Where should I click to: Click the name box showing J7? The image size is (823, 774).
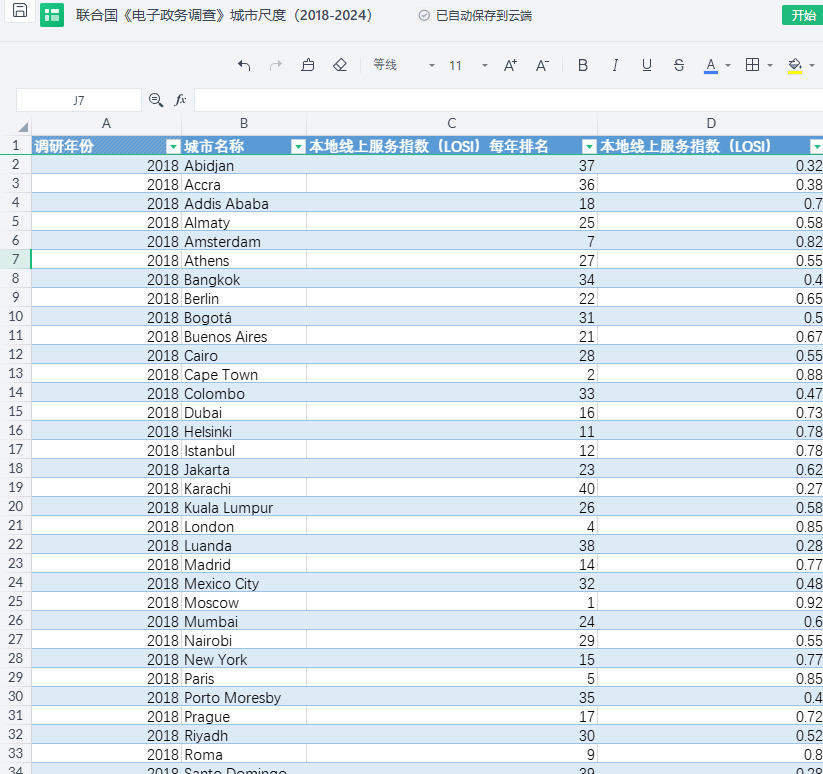(x=79, y=100)
